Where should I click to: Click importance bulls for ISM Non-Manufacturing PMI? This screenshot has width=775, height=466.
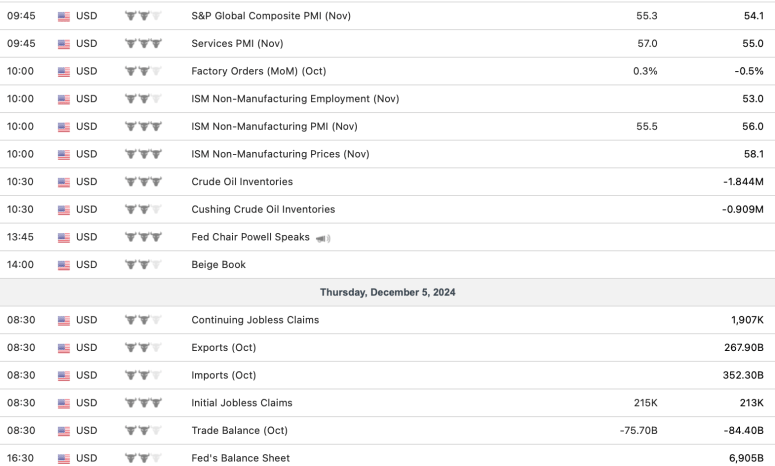coord(143,127)
